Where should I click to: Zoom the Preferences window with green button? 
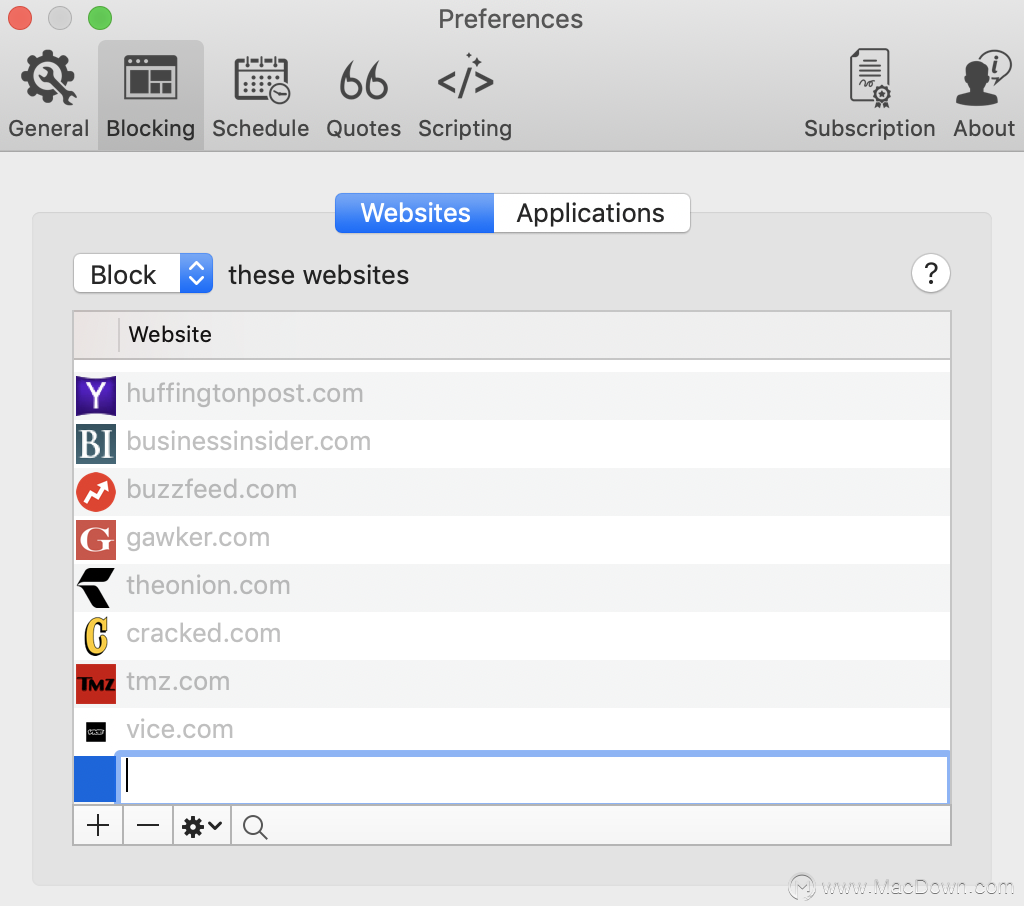[100, 18]
